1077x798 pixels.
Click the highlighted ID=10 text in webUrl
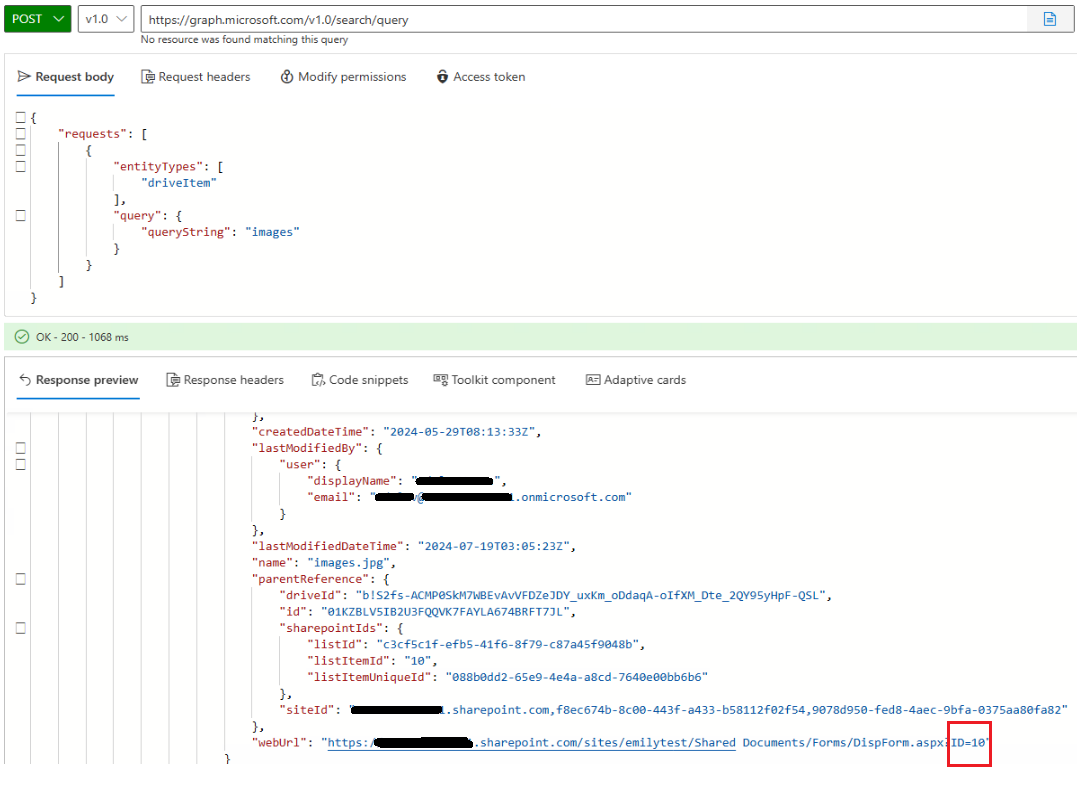click(968, 743)
